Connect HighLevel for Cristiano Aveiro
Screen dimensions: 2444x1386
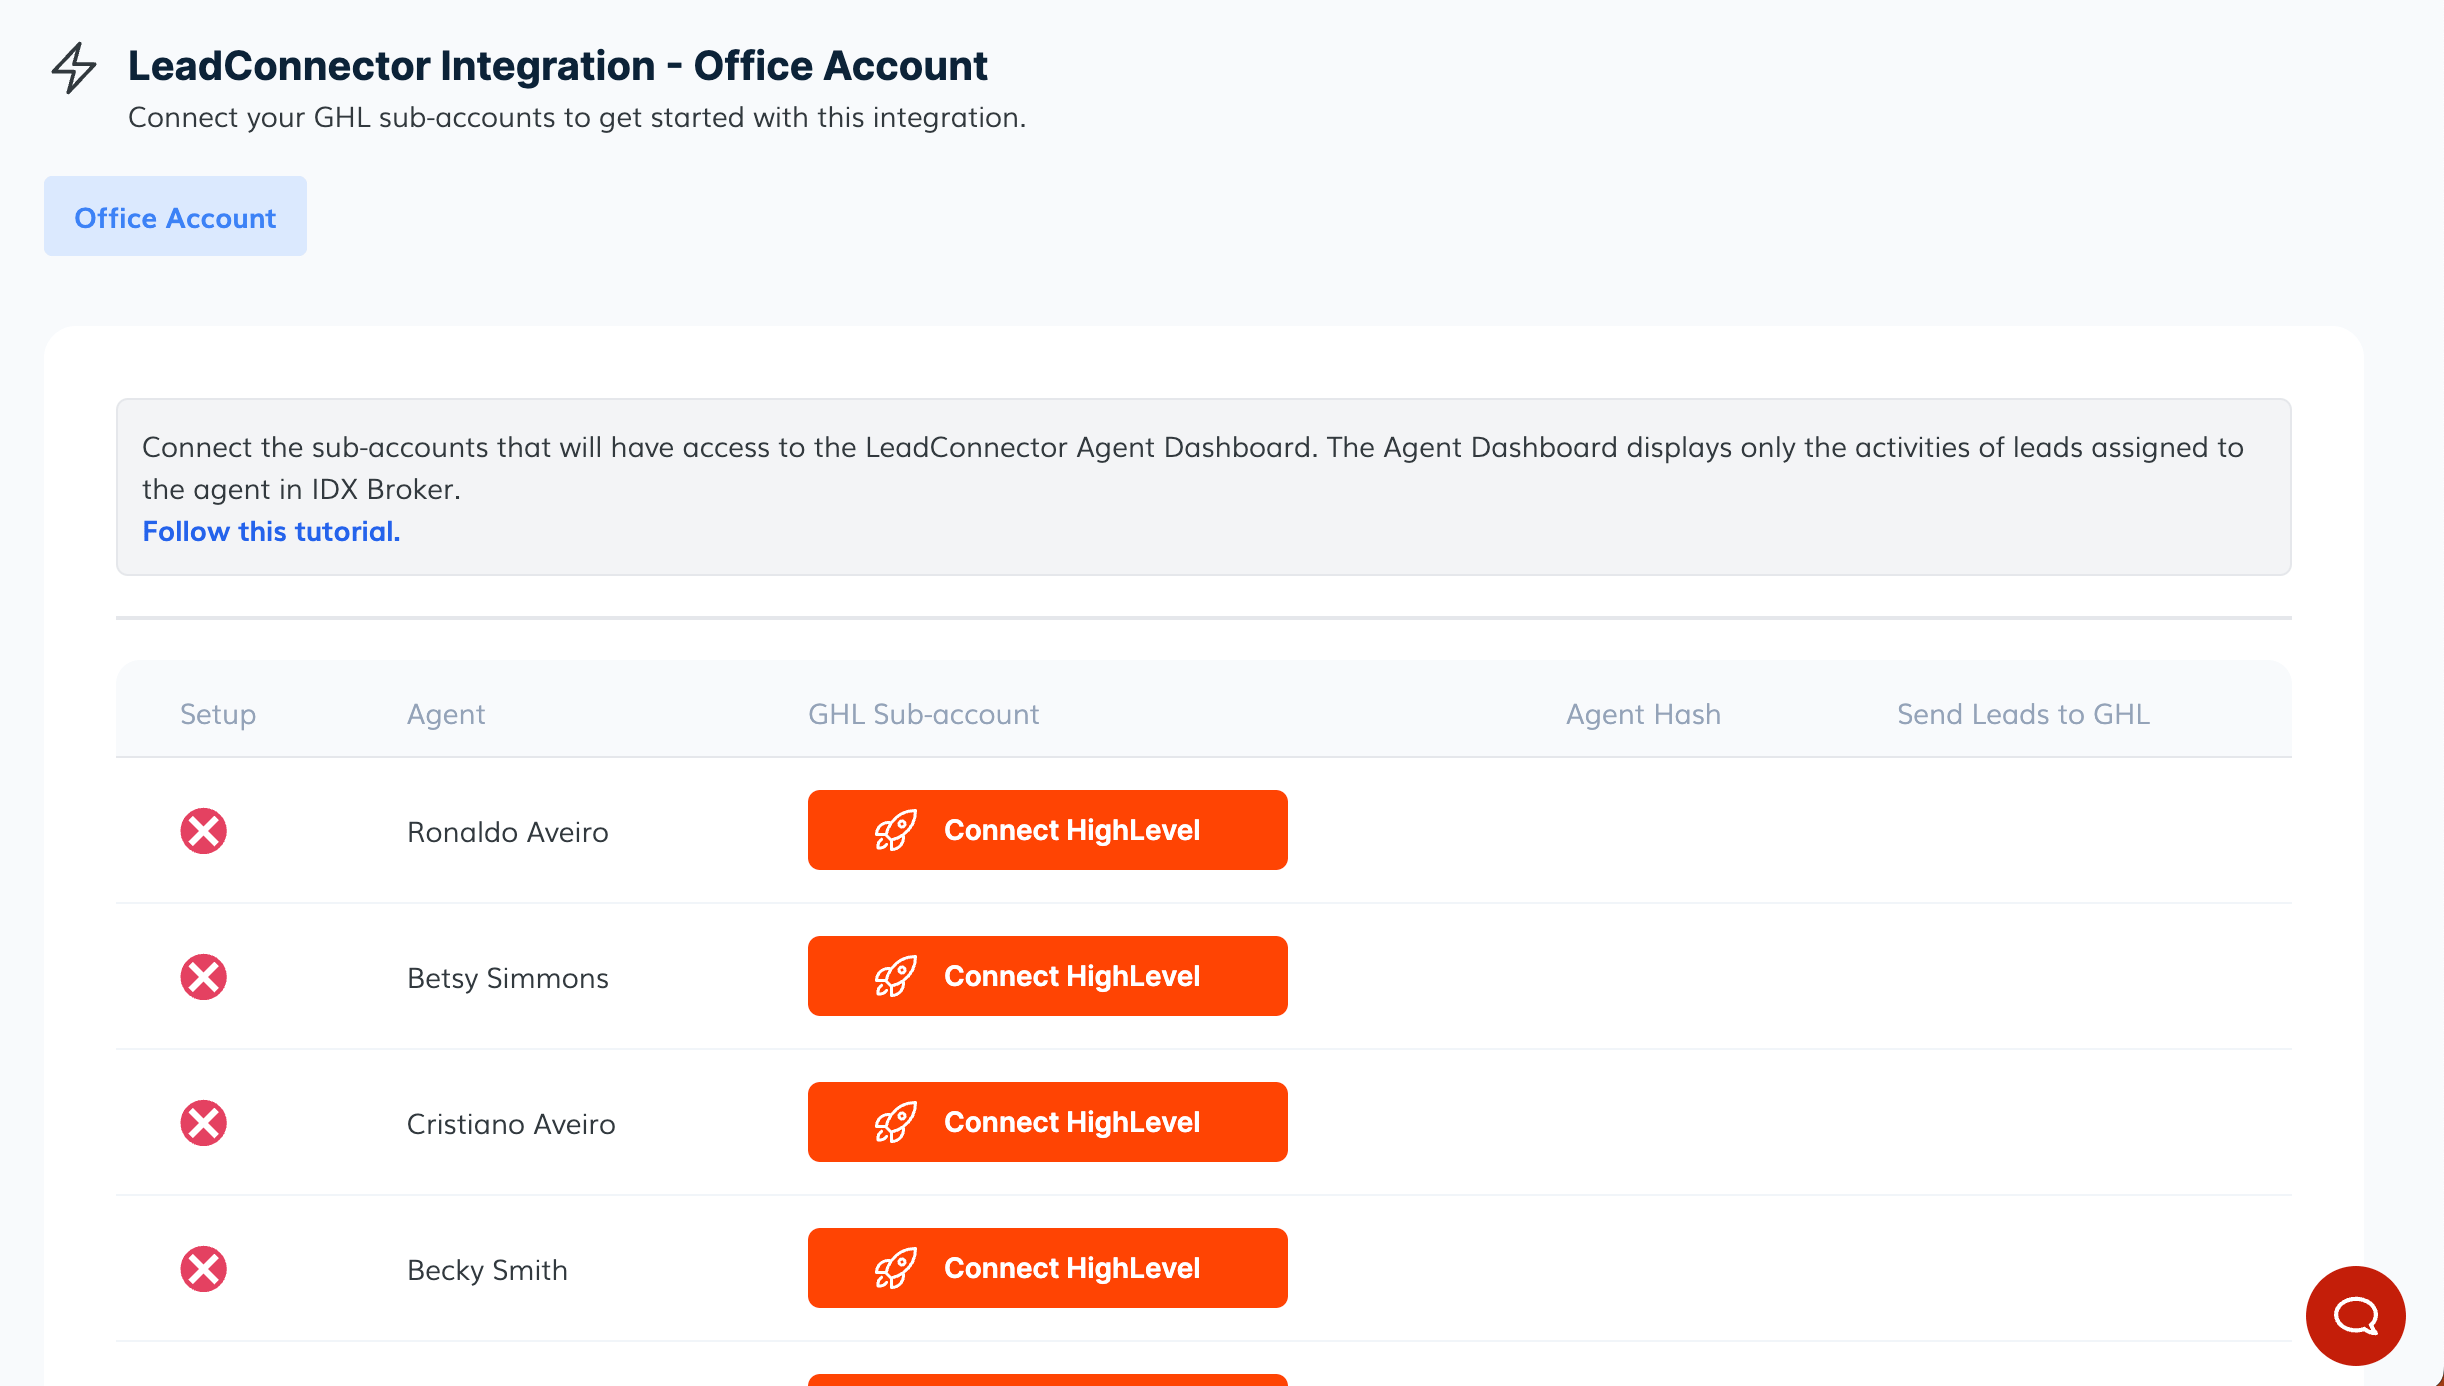point(1047,1122)
